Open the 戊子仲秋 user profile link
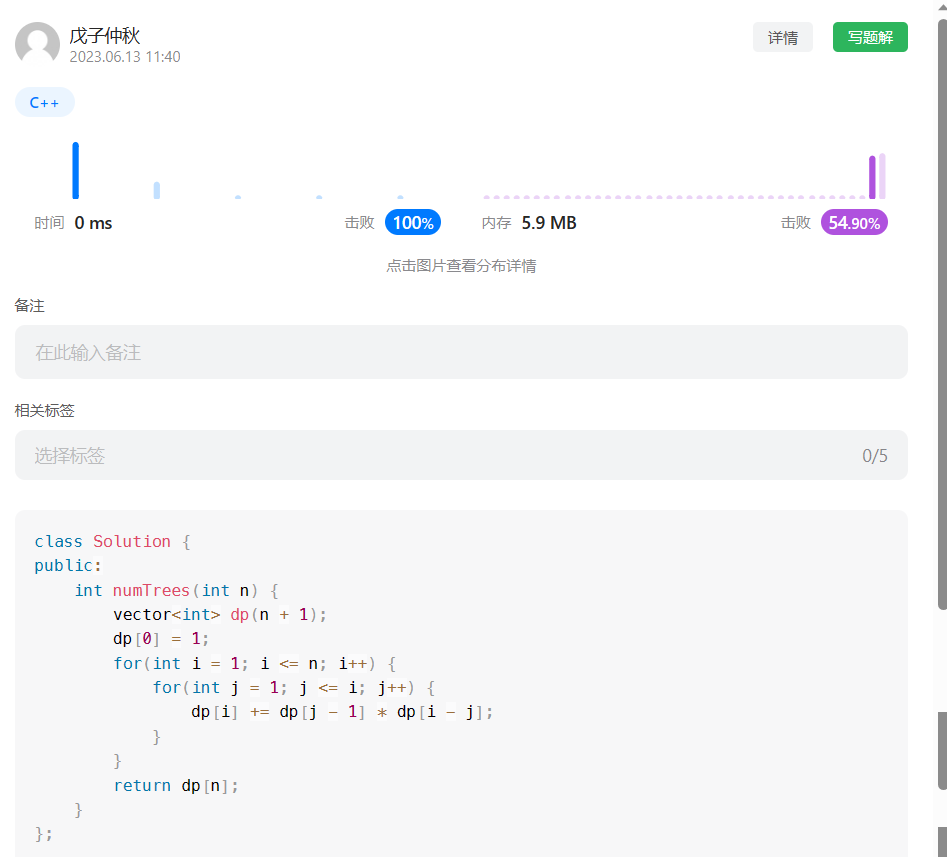The width and height of the screenshot is (947, 857). tap(104, 36)
